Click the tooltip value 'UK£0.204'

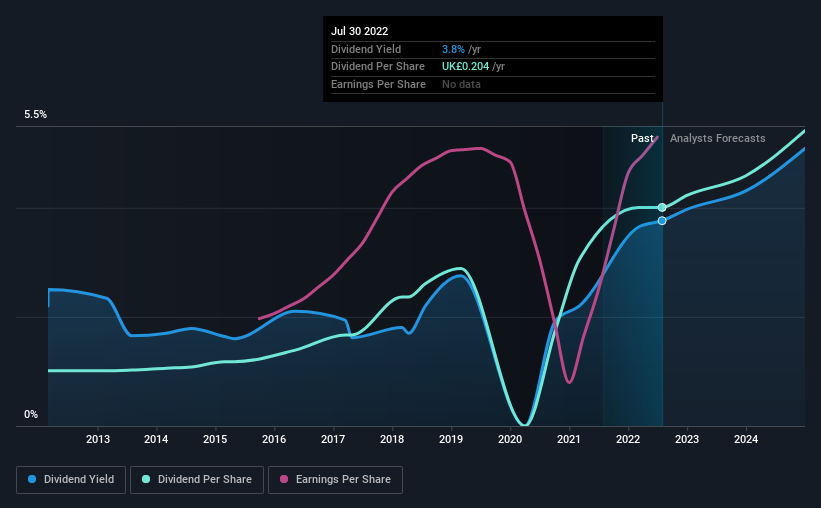(x=465, y=67)
